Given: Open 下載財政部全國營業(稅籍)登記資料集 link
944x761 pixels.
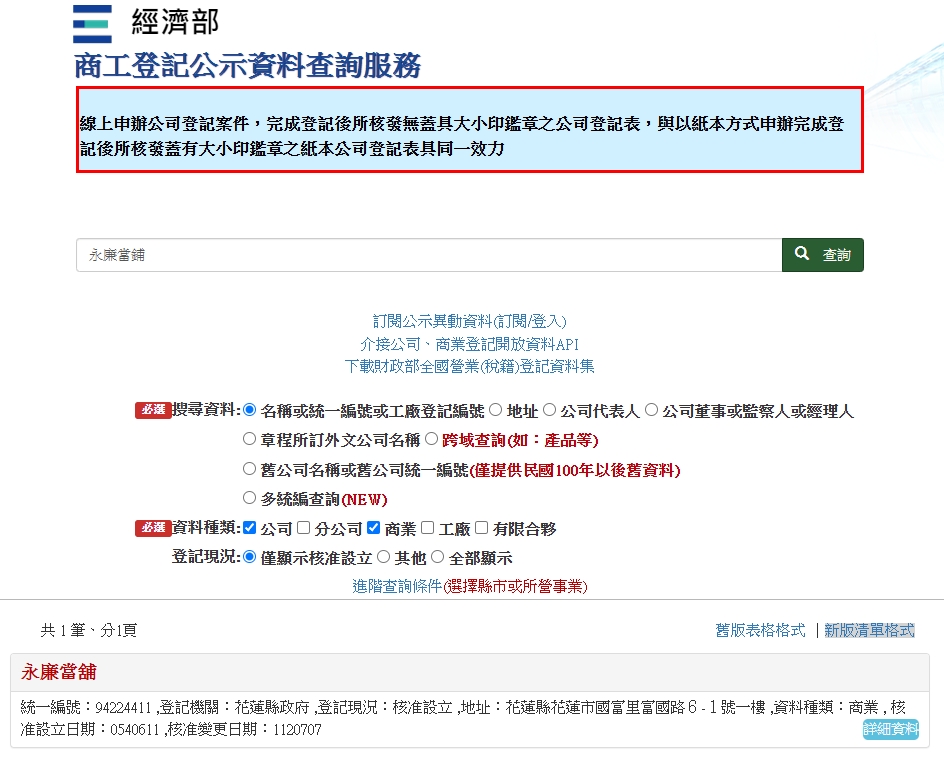Looking at the screenshot, I should [x=470, y=366].
